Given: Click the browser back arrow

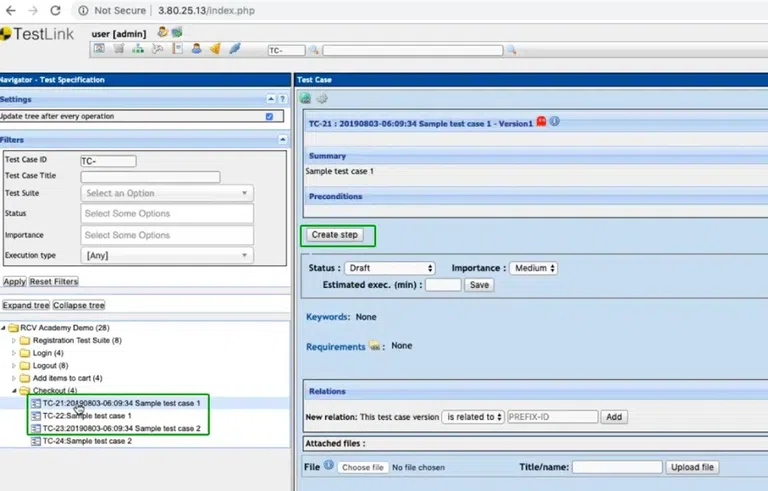Looking at the screenshot, I should pyautogui.click(x=10, y=10).
